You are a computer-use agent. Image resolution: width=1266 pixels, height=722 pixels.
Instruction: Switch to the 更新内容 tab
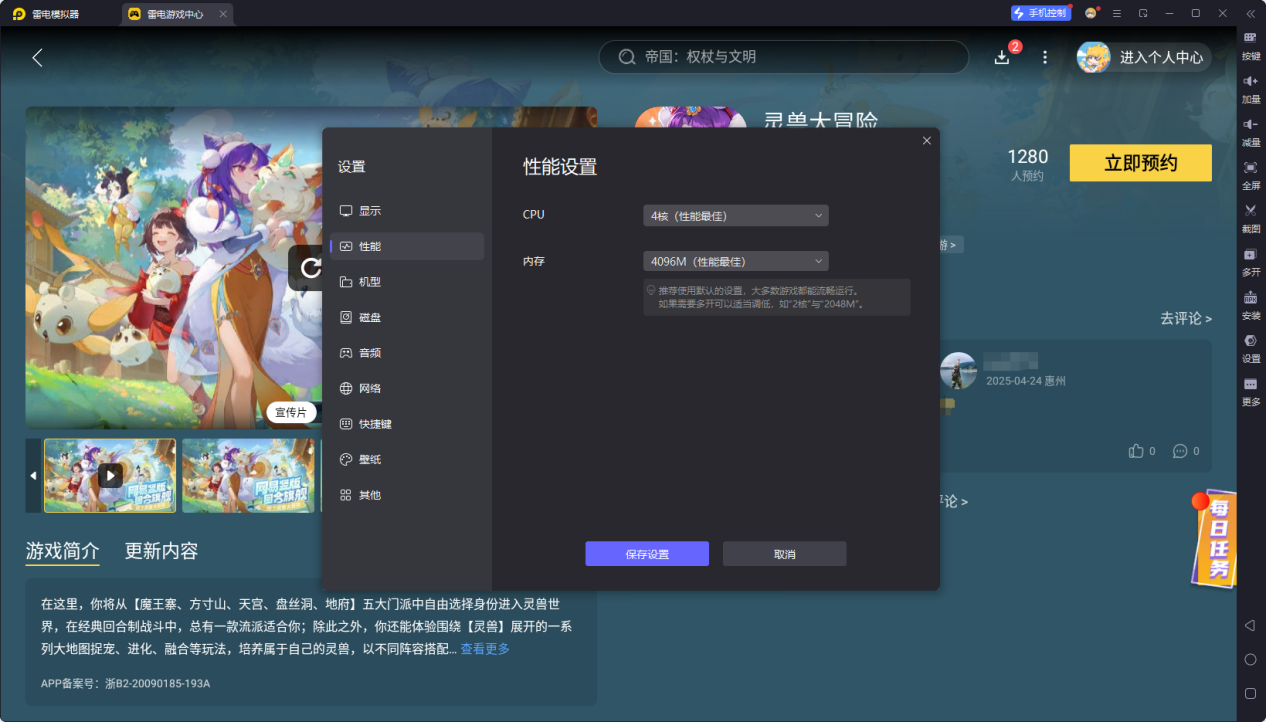tap(161, 551)
